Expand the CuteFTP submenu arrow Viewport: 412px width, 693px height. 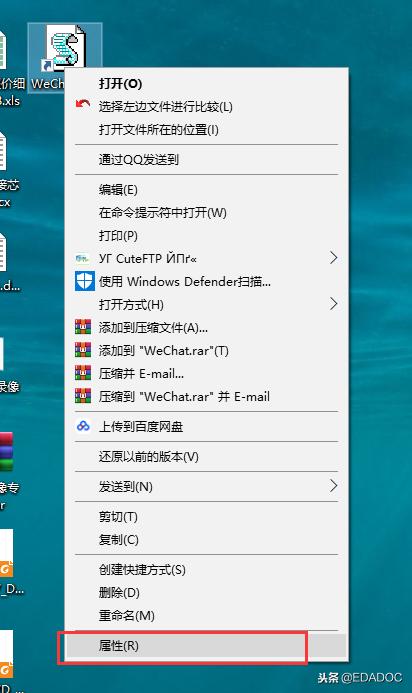[x=333, y=258]
